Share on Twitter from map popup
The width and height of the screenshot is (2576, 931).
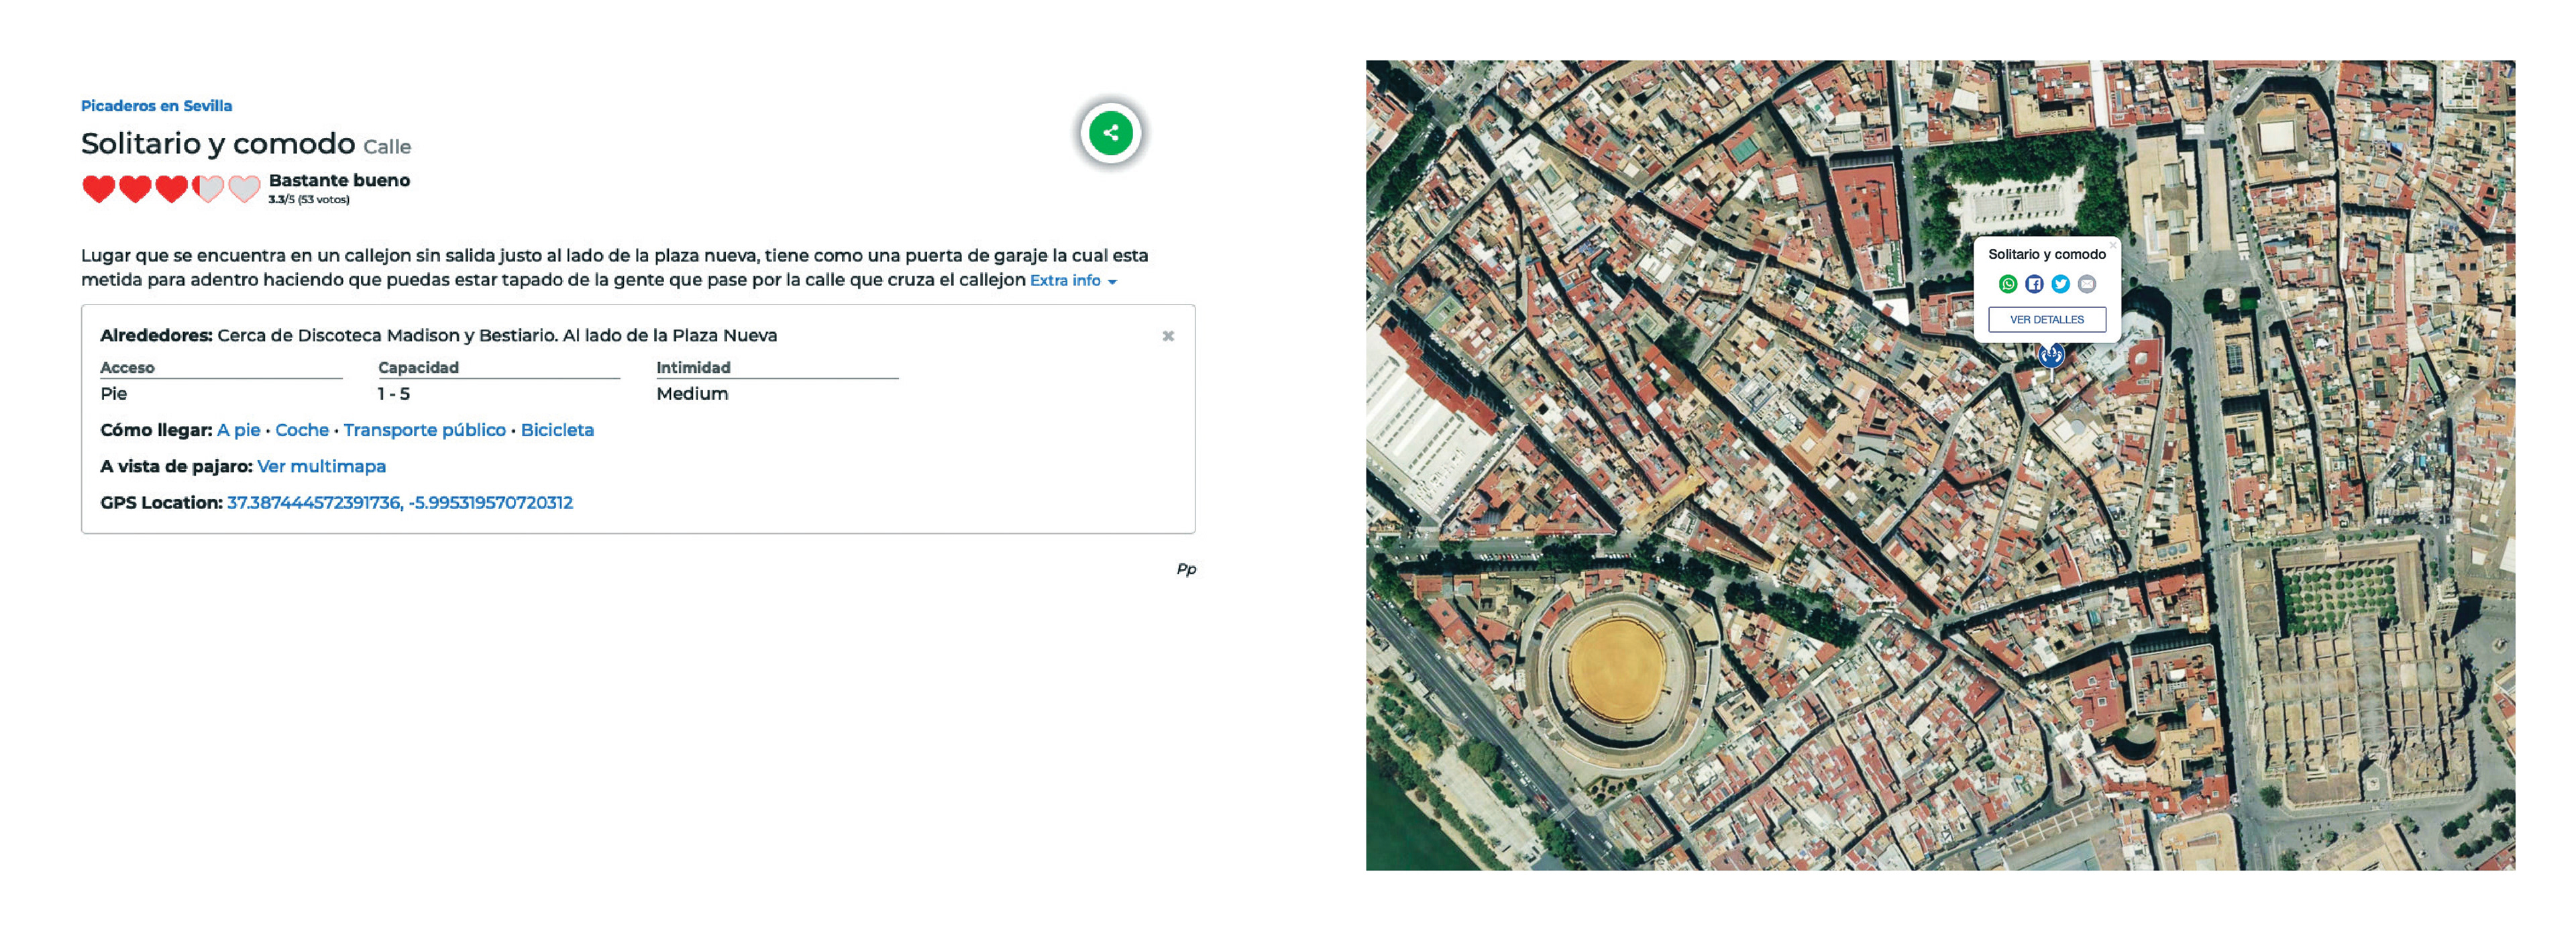[x=2060, y=284]
